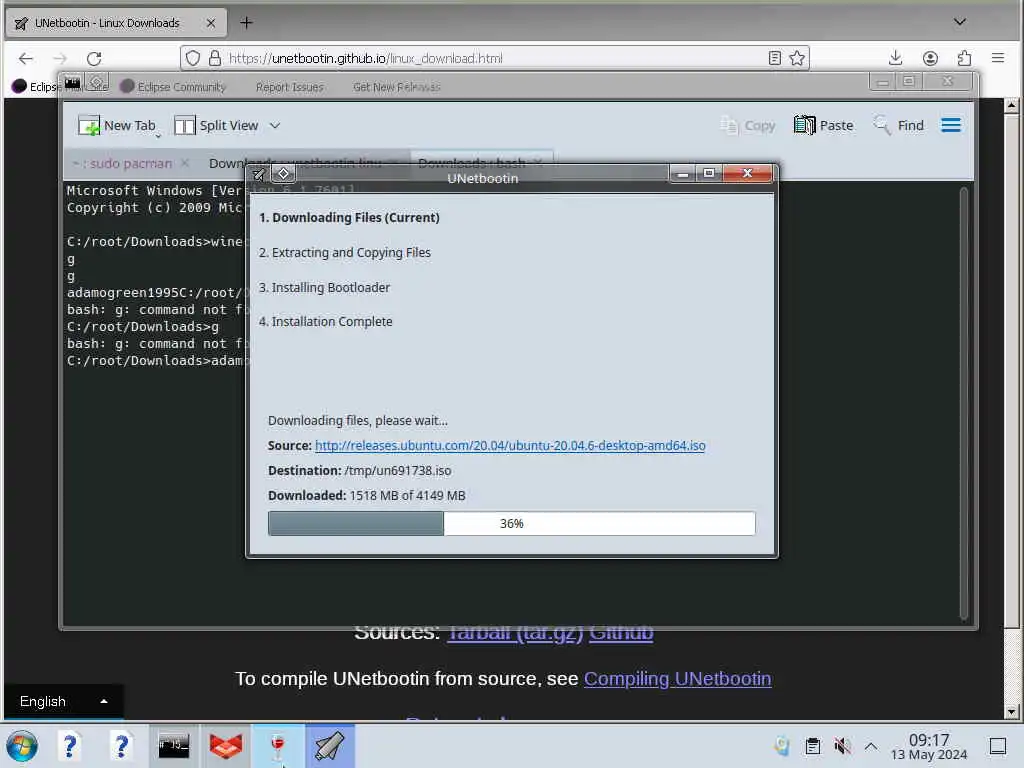Maximize the UNetbootin window
This screenshot has width=1024, height=768.
click(709, 173)
